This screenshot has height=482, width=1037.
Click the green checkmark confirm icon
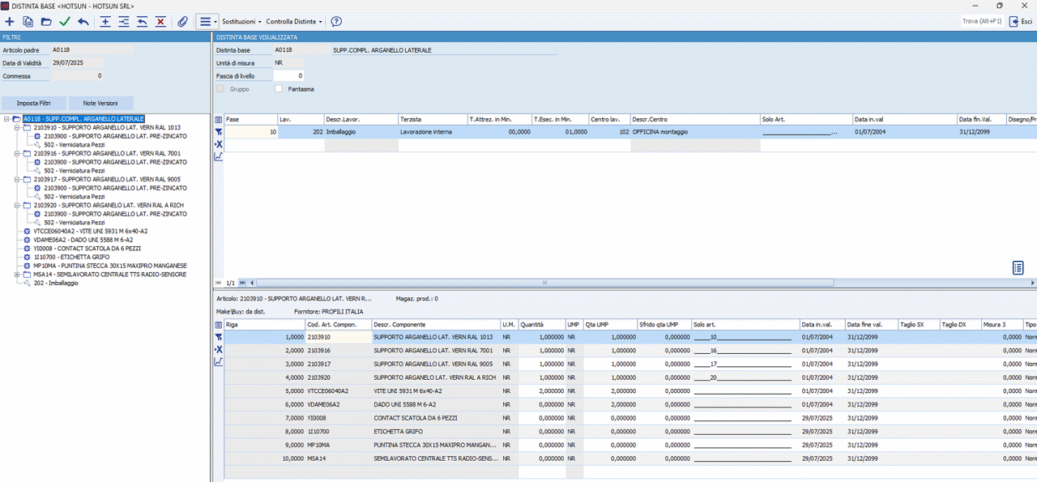(65, 21)
